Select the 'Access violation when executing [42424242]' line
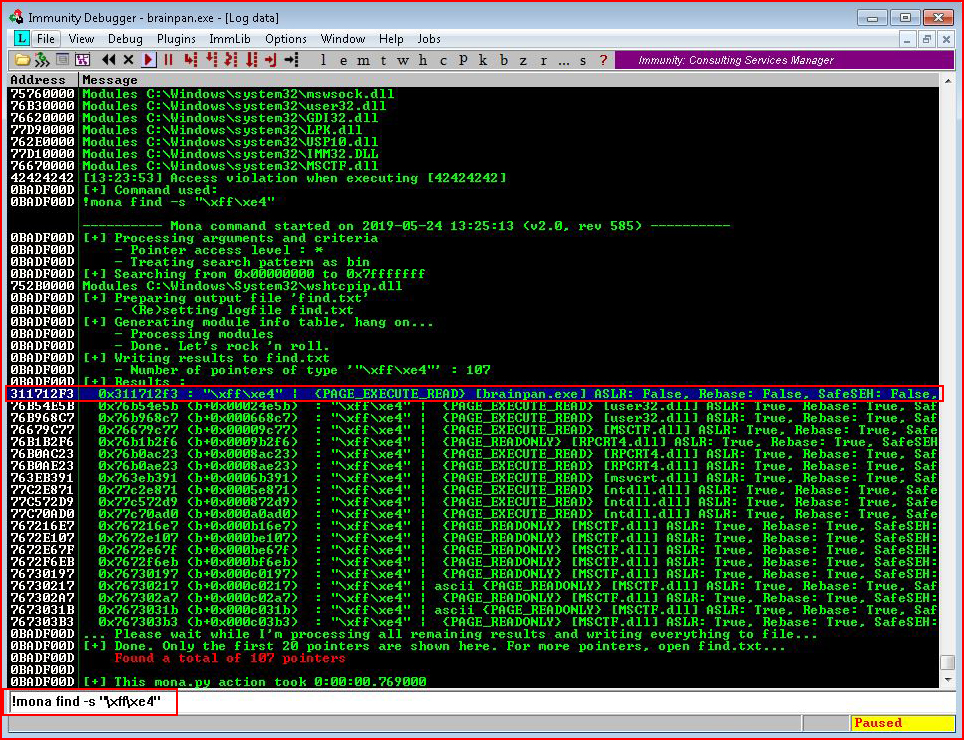This screenshot has height=740, width=964. pyautogui.click(x=473, y=178)
